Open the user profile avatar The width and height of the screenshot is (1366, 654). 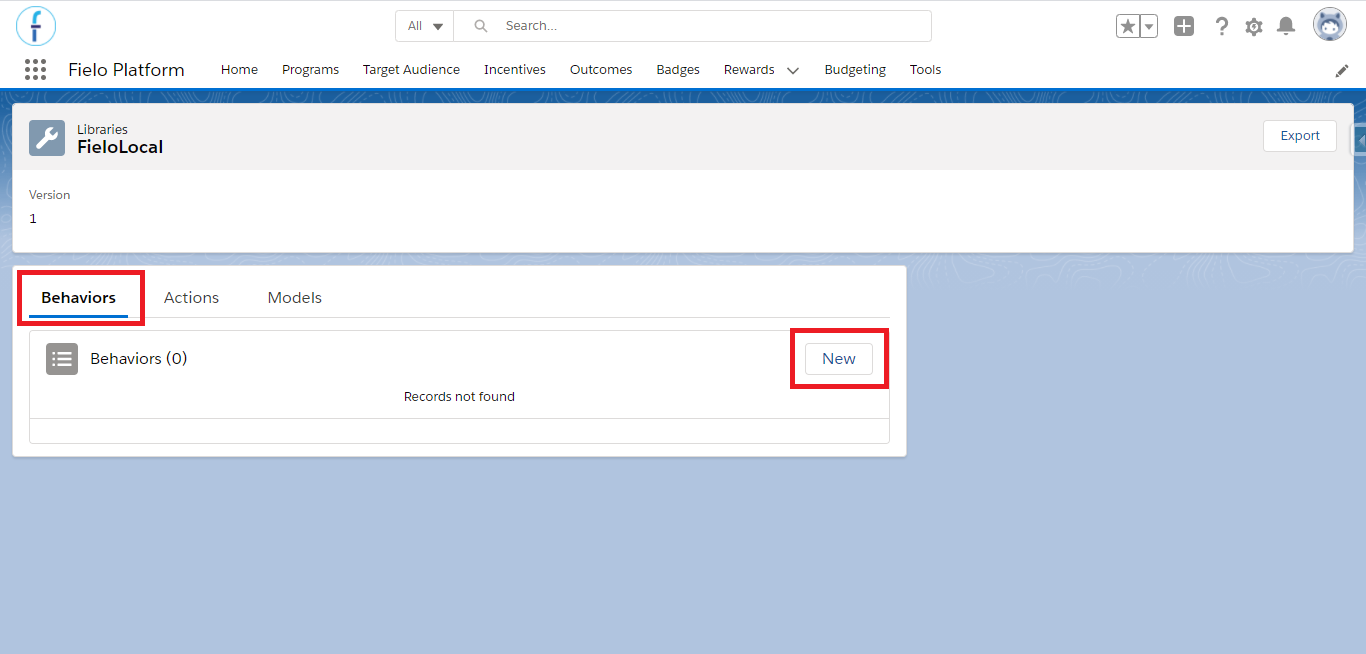(1330, 25)
